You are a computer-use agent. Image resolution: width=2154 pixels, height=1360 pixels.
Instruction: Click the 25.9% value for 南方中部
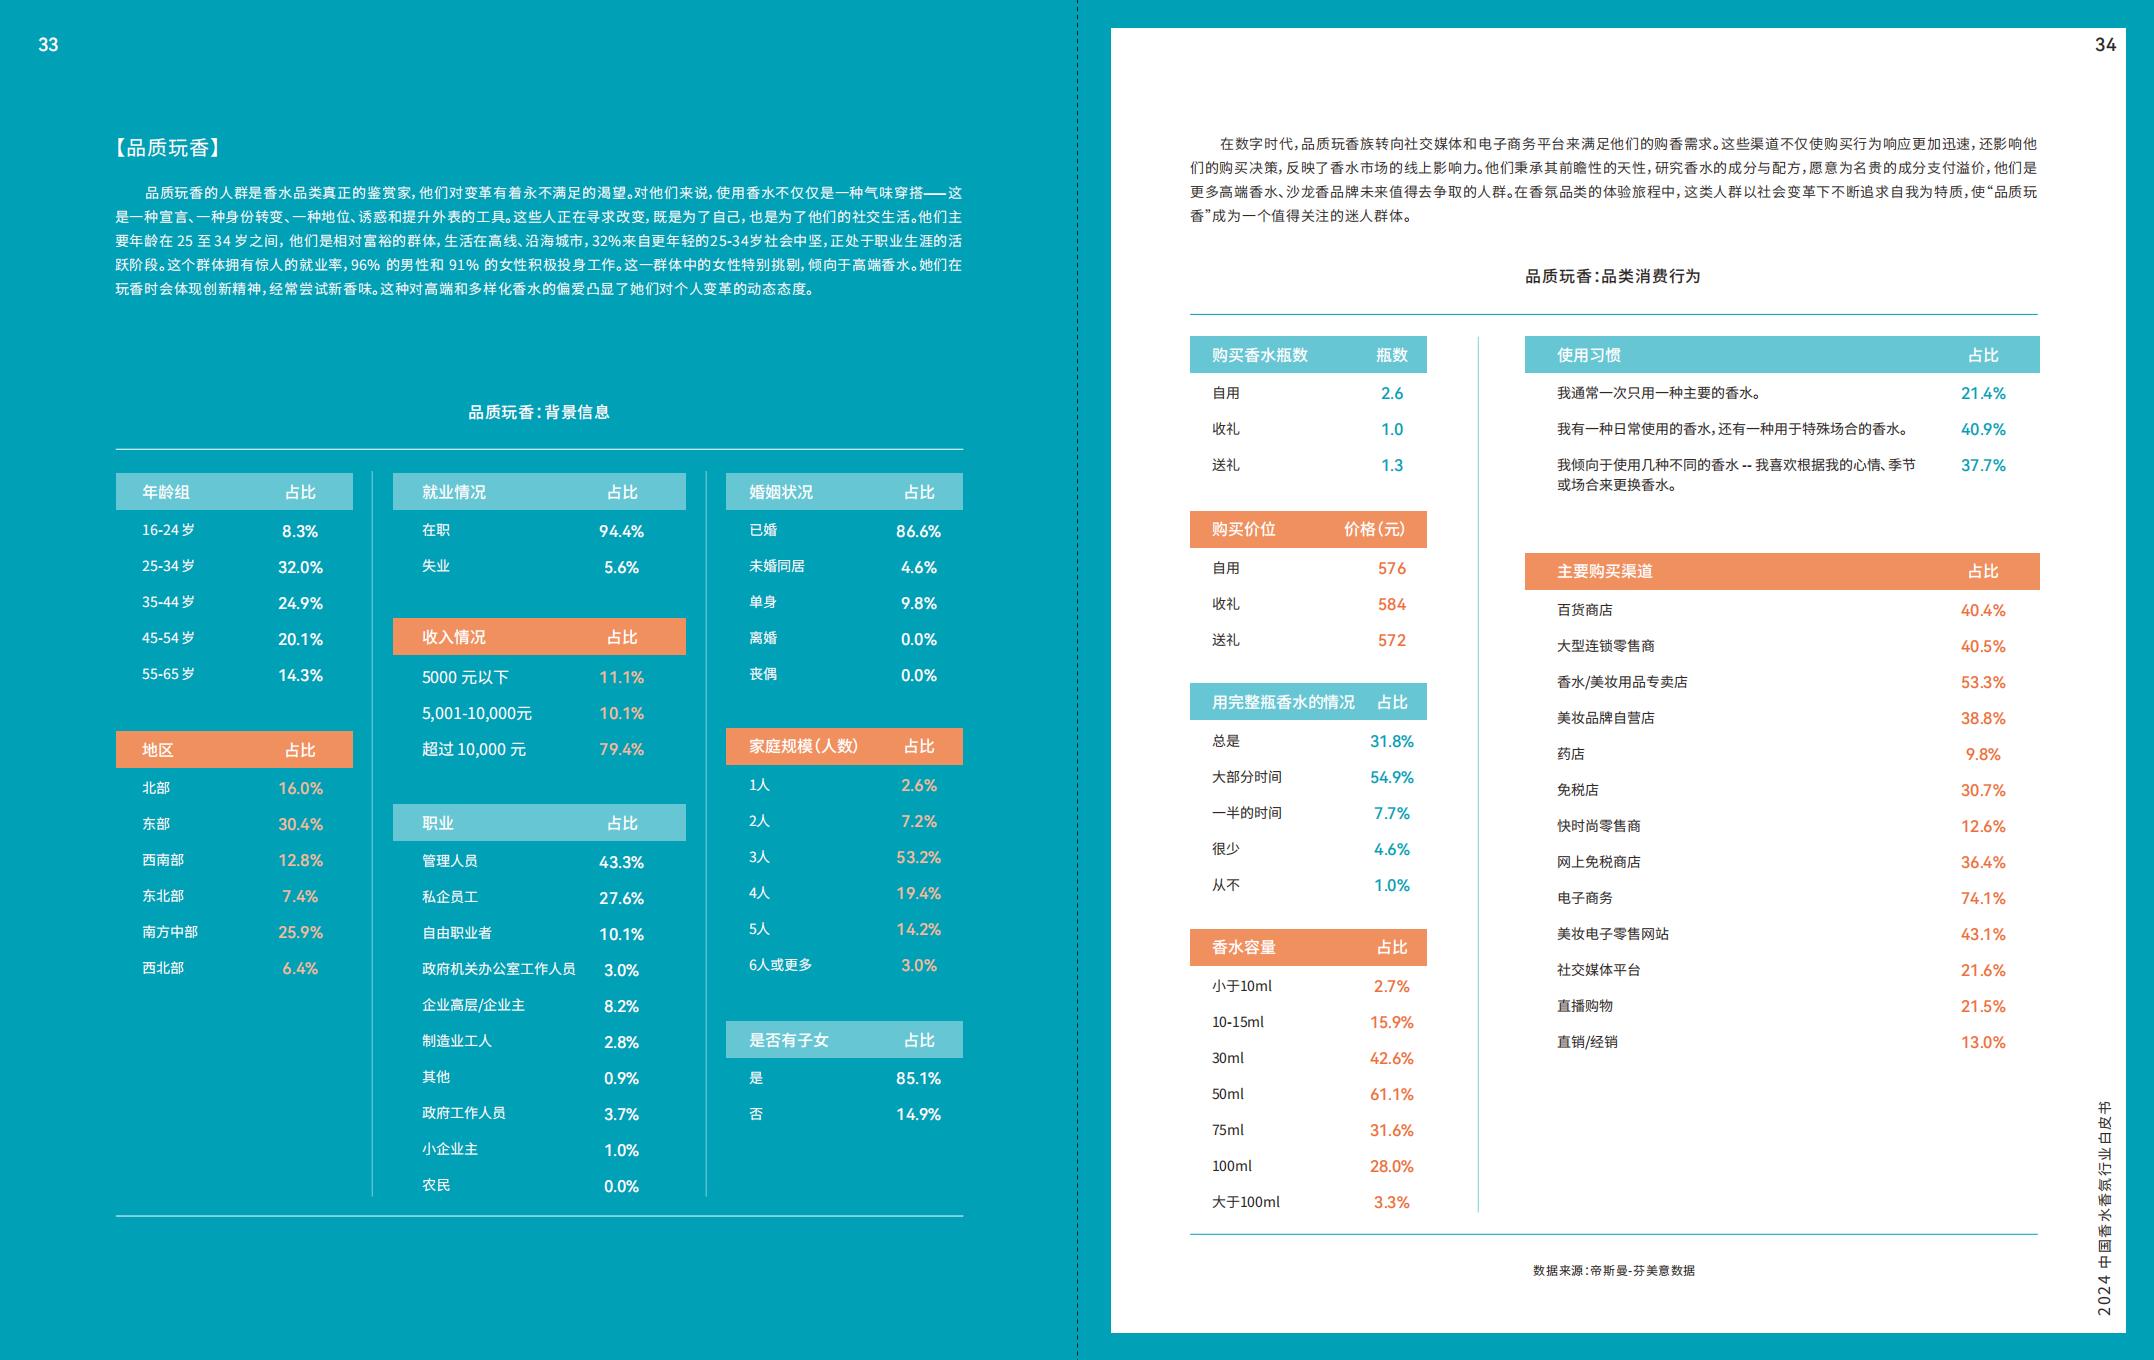pyautogui.click(x=300, y=932)
